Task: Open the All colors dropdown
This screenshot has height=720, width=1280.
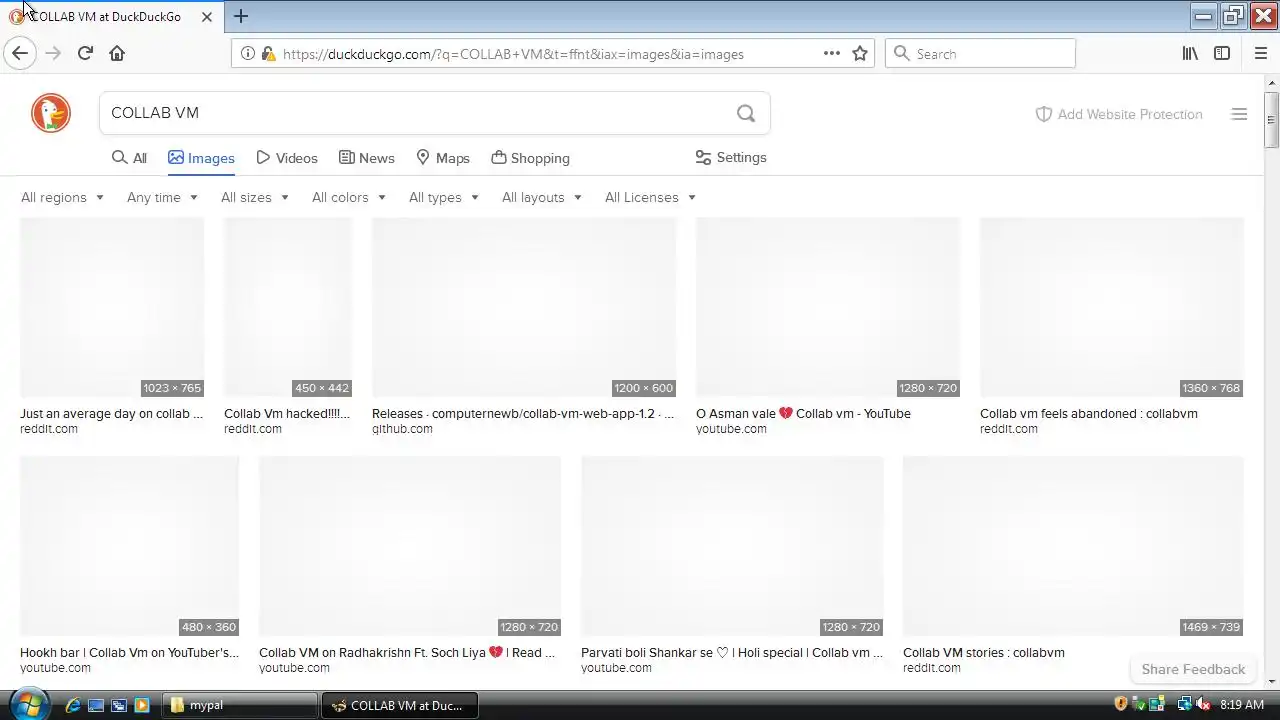Action: [348, 197]
